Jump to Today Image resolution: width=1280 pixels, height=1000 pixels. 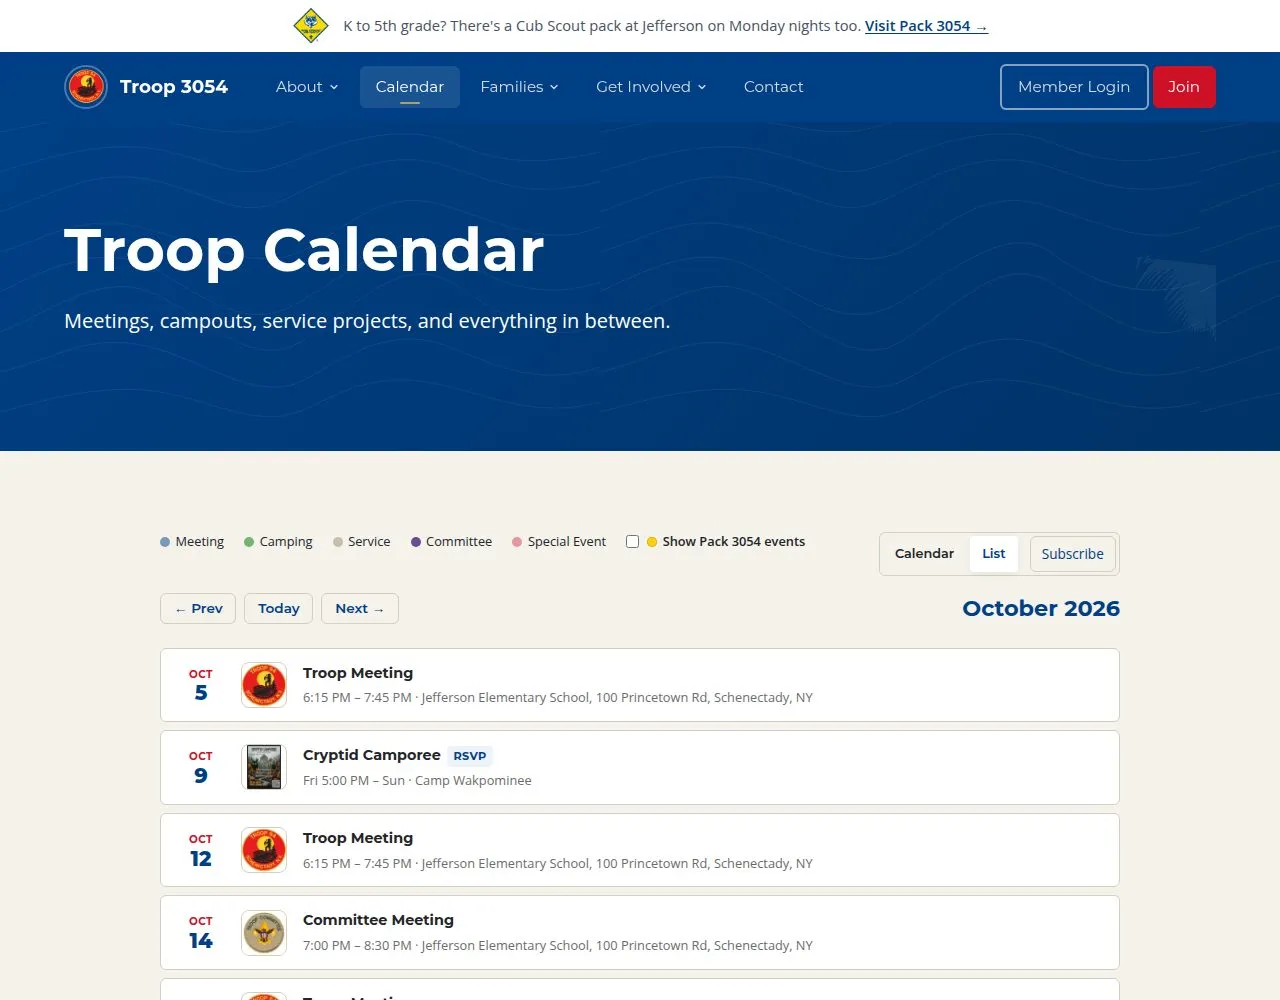[x=278, y=609]
